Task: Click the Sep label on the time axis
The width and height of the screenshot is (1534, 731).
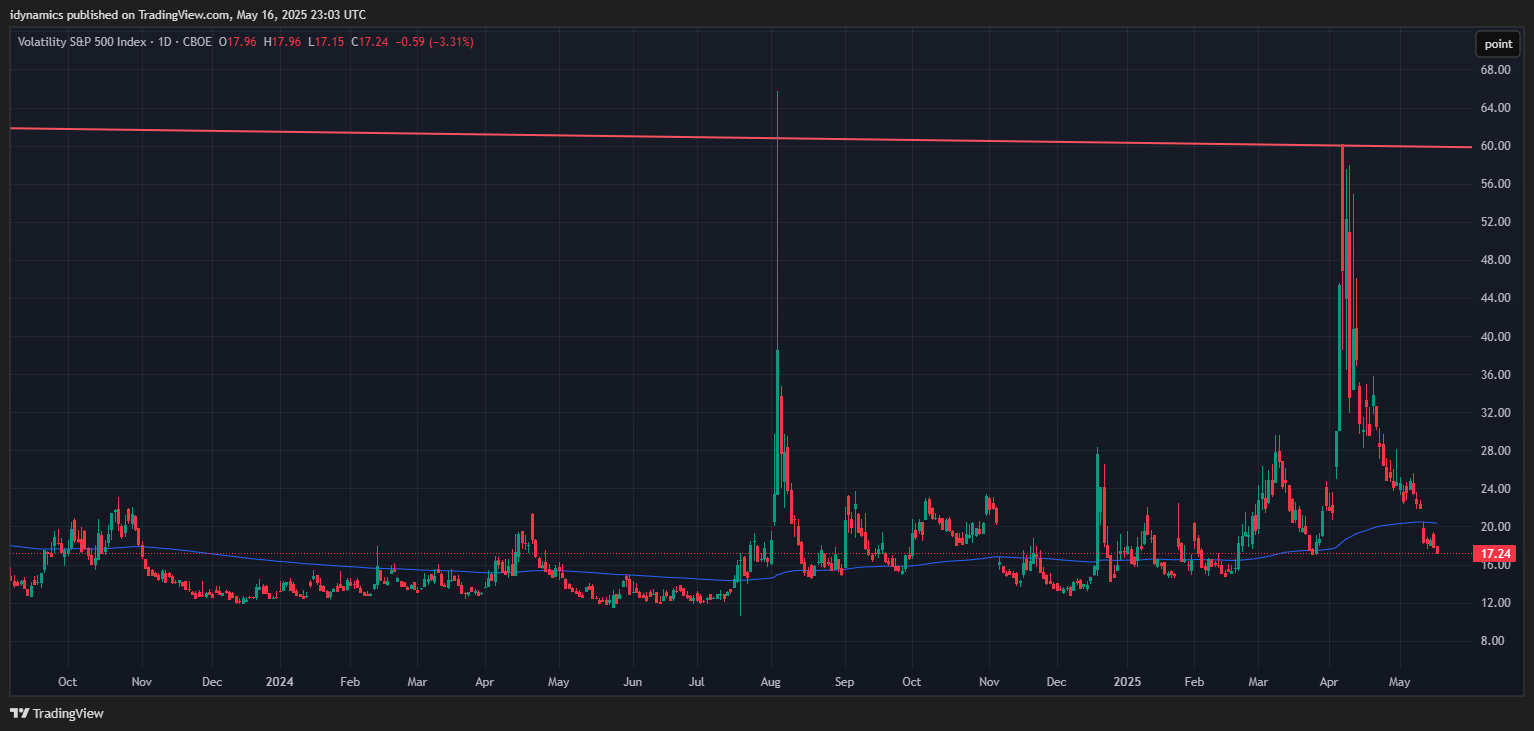Action: point(845,682)
